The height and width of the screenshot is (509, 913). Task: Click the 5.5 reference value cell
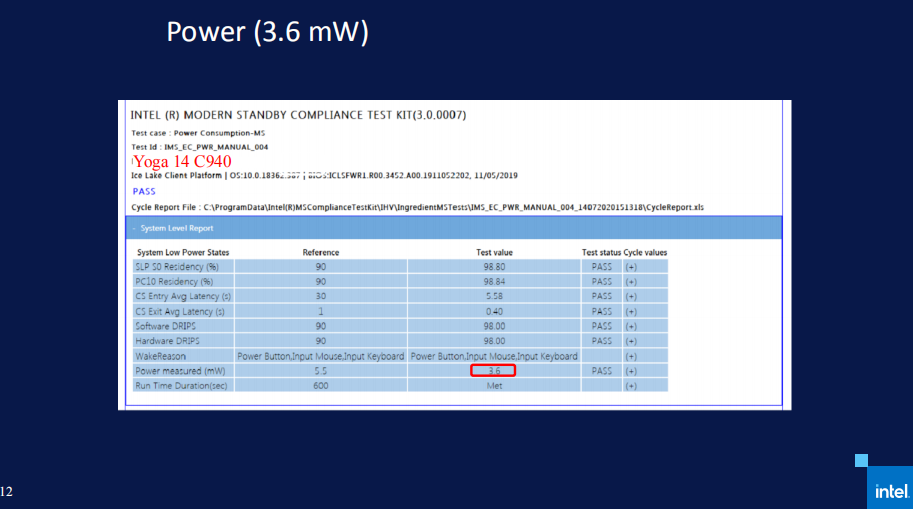(x=321, y=371)
